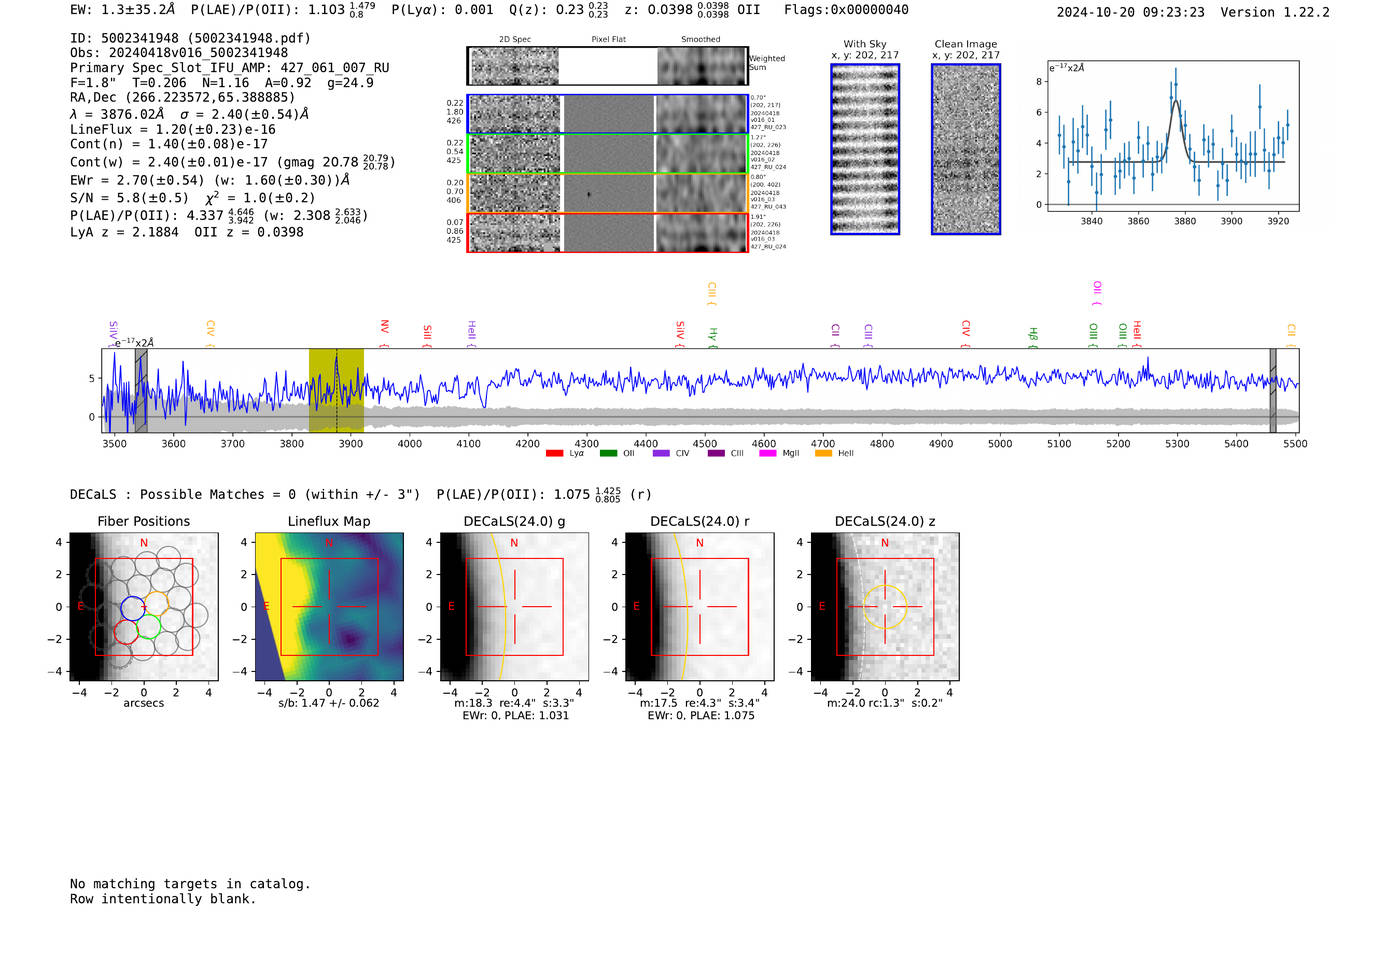
Task: Click the green fiber circle in Fiber Positions
Action: click(149, 627)
